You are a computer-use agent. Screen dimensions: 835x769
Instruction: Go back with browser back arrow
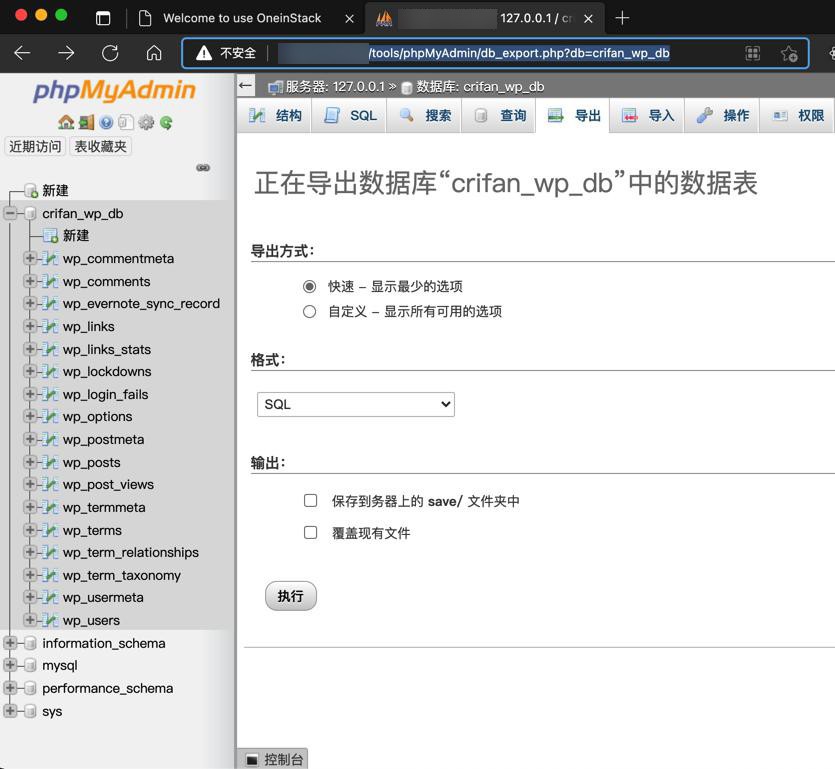22,53
